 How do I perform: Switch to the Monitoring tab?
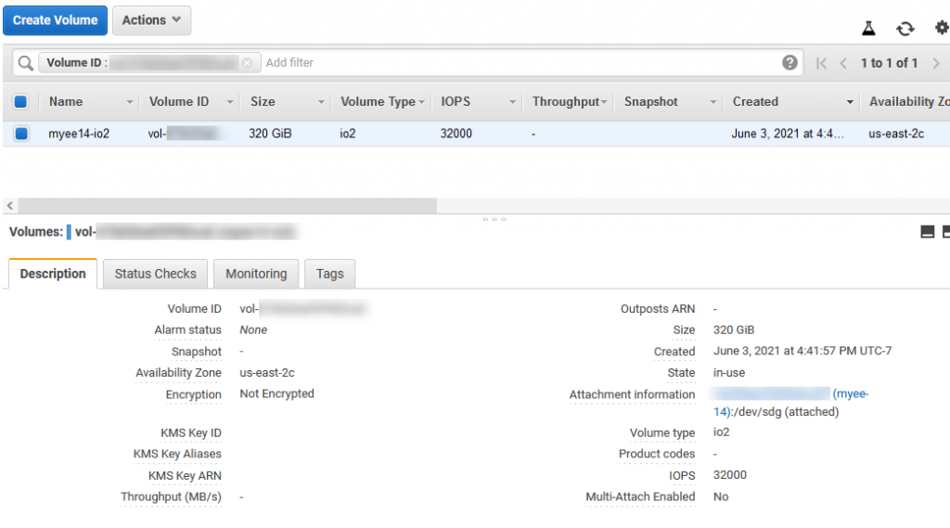(256, 274)
